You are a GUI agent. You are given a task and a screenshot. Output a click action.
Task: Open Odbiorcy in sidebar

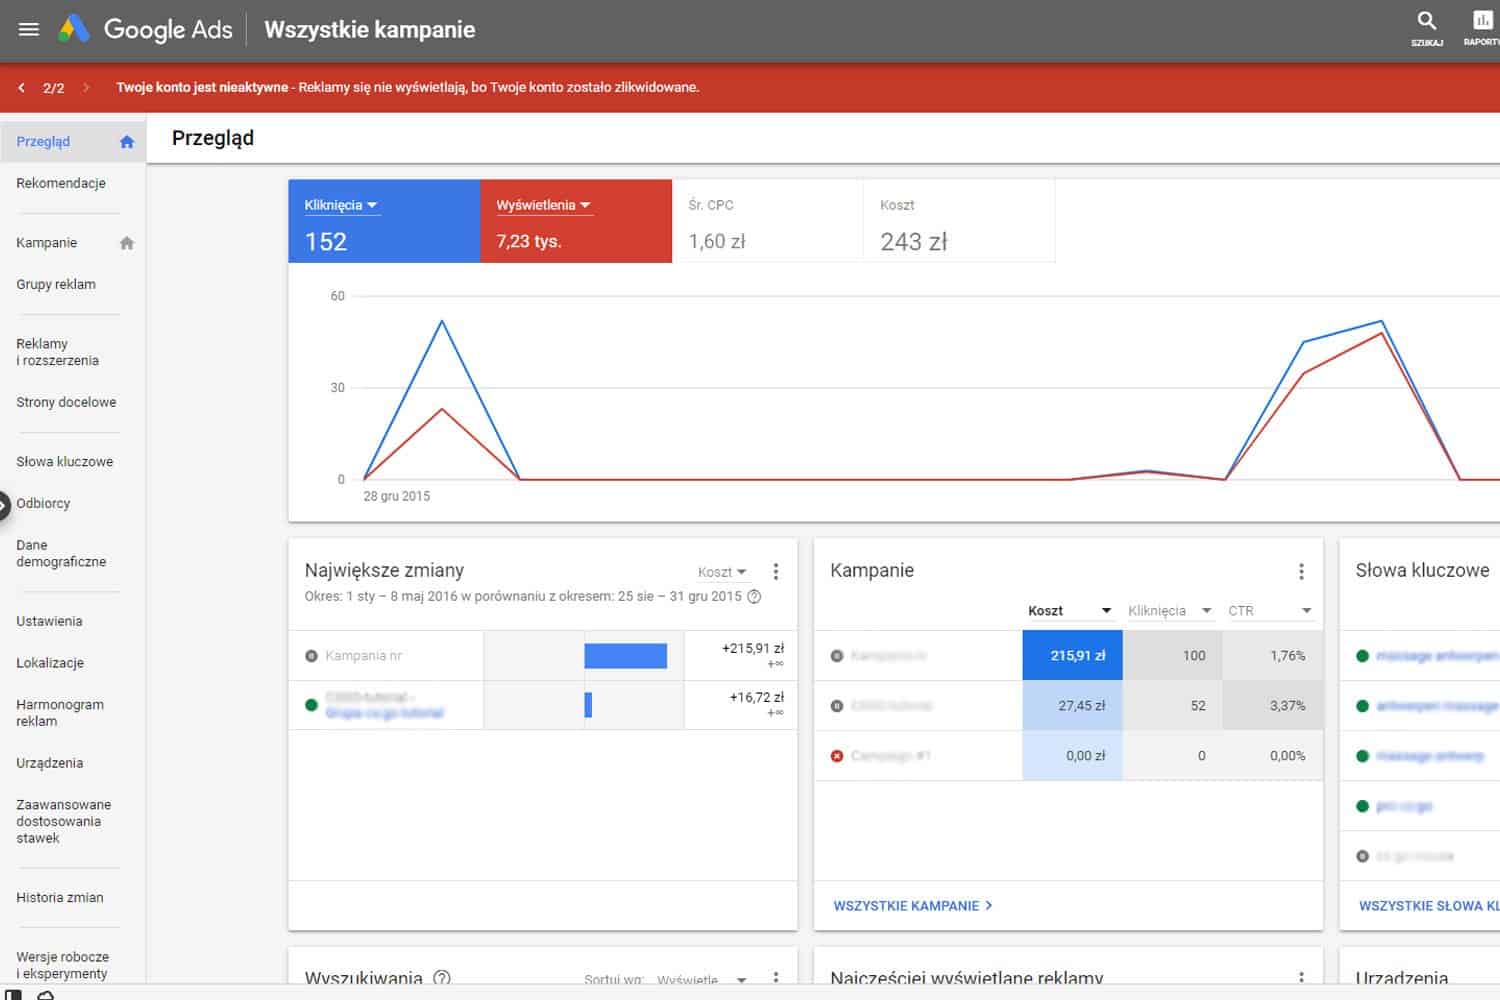tap(43, 503)
